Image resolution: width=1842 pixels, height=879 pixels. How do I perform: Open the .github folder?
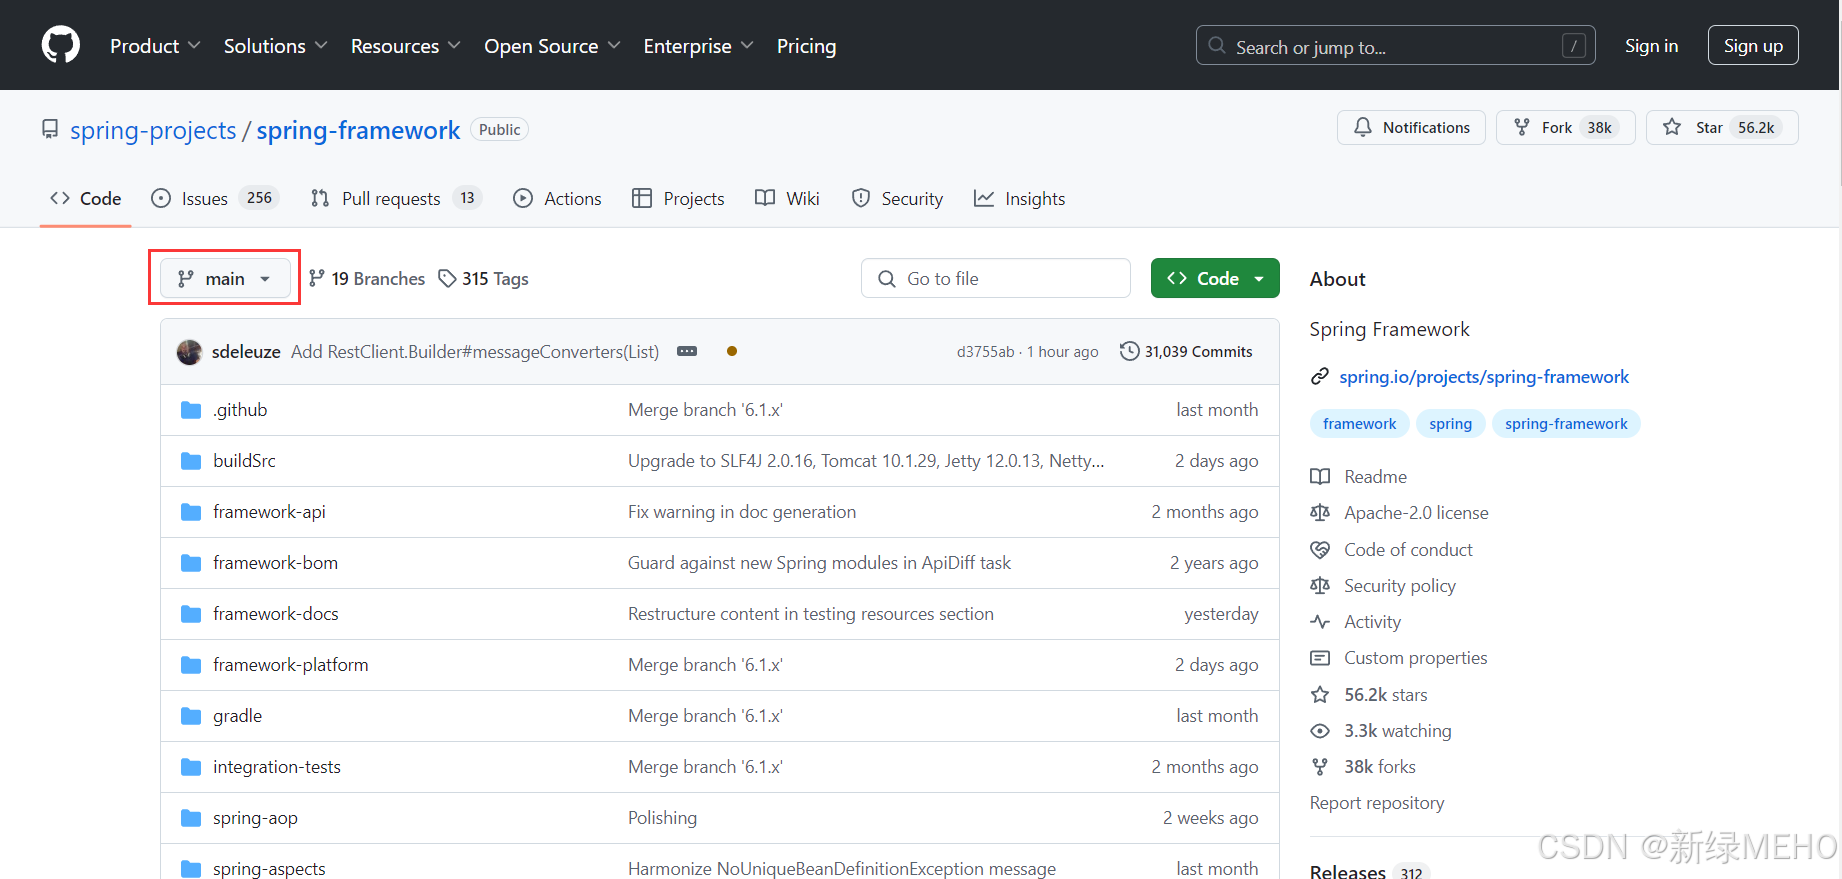[x=240, y=410]
